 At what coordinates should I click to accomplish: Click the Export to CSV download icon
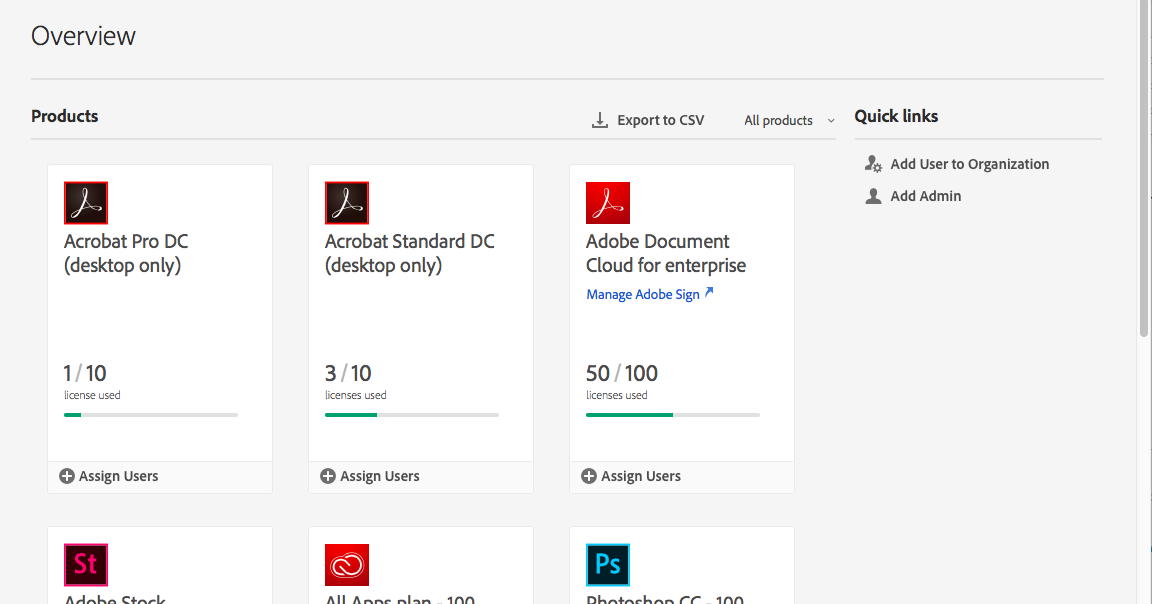[600, 121]
